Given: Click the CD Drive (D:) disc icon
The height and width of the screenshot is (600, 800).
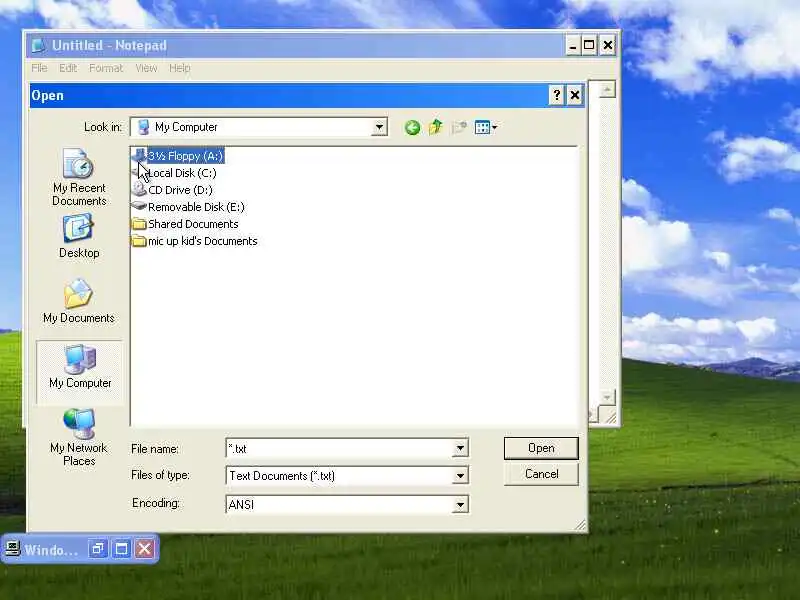Looking at the screenshot, I should (139, 190).
